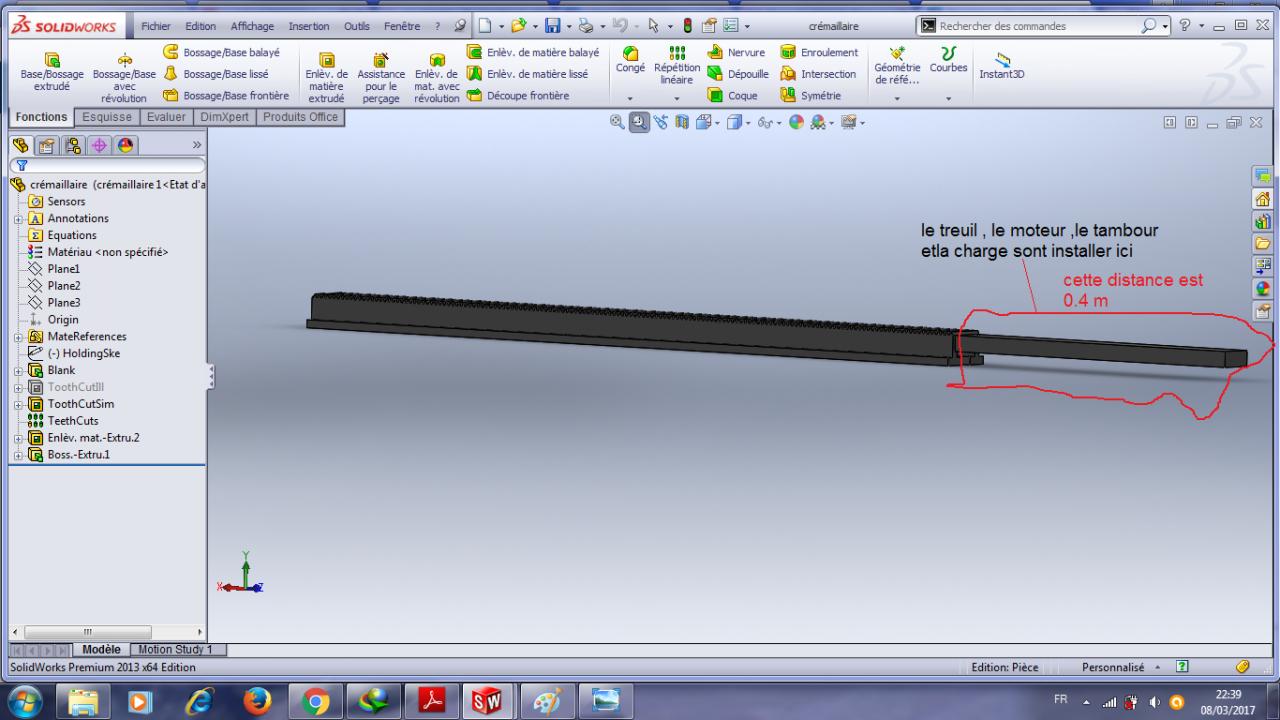1280x720 pixels.
Task: Select the Intersection tool
Action: 818,74
